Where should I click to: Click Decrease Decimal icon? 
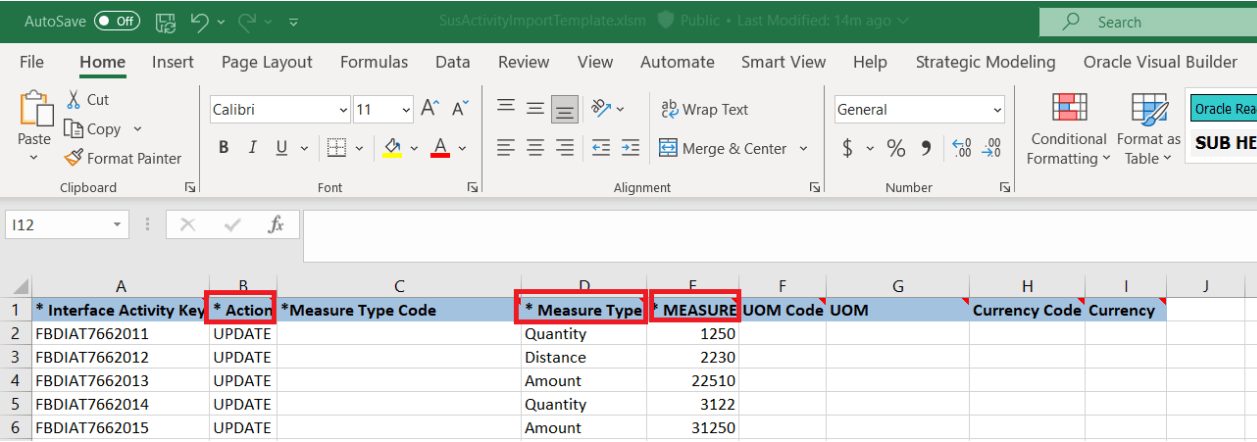tap(991, 148)
